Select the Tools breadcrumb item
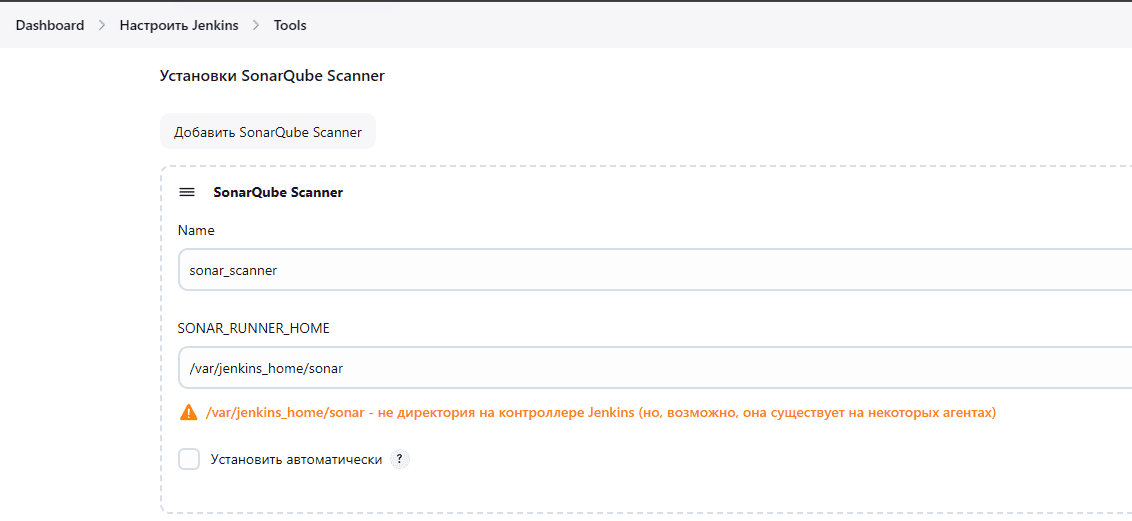The width and height of the screenshot is (1132, 521). tap(290, 25)
